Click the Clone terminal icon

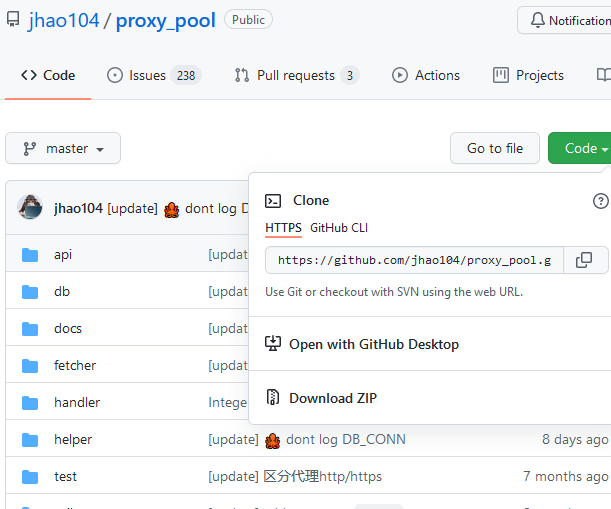tap(273, 201)
